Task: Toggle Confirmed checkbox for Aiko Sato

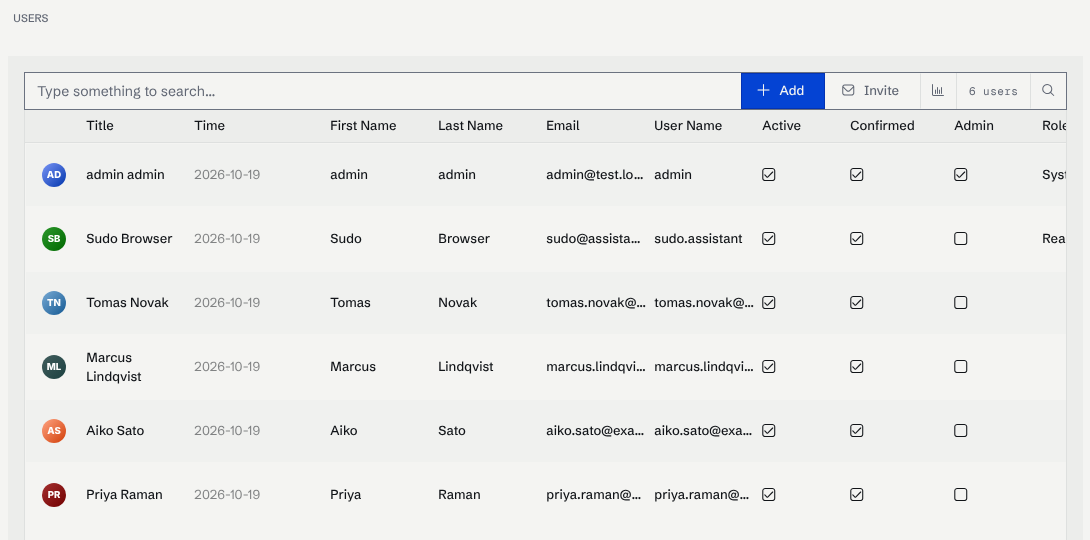Action: pos(857,431)
